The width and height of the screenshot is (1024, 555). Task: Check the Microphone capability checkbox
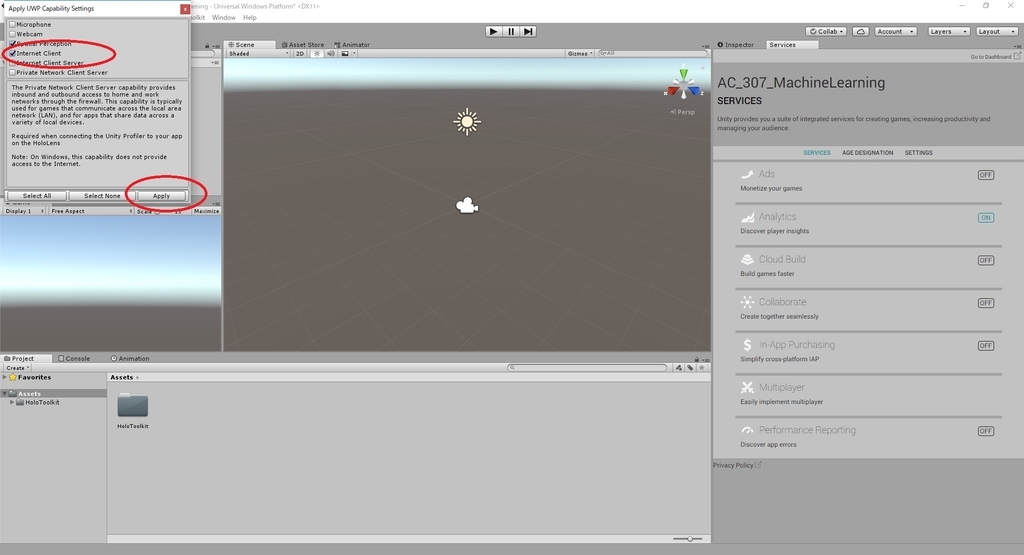(x=12, y=24)
